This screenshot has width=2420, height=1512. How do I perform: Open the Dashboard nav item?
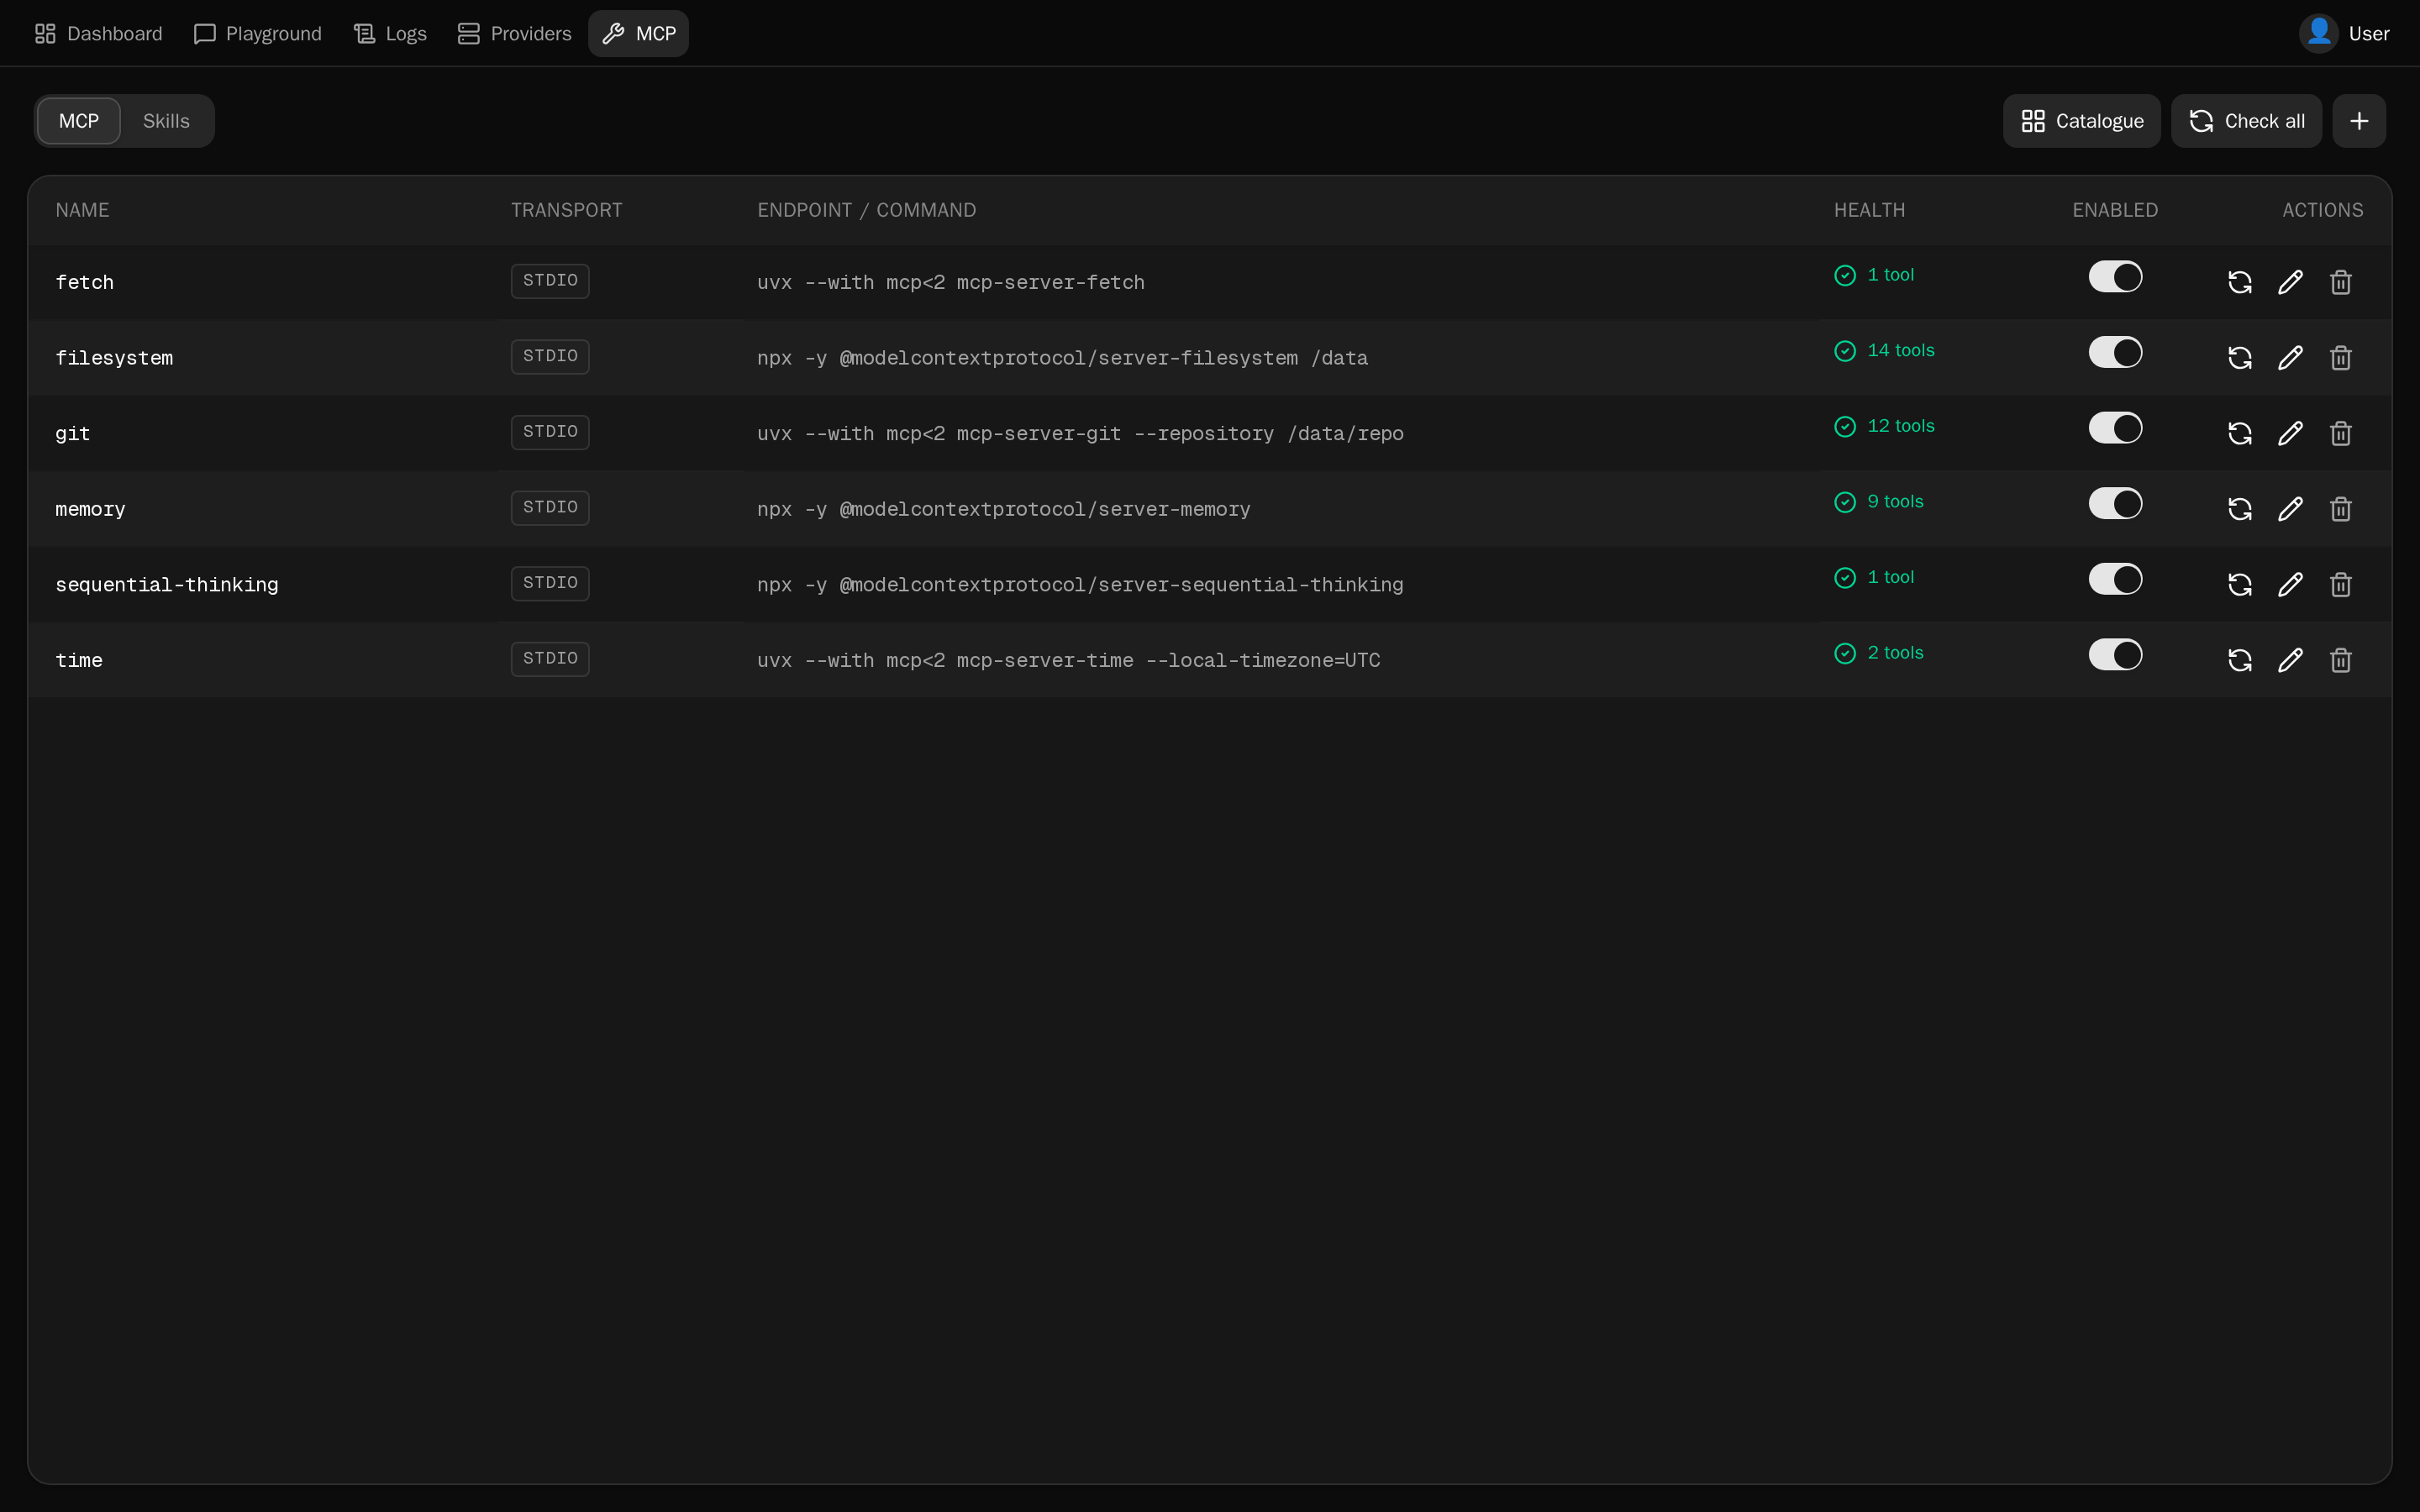(98, 33)
